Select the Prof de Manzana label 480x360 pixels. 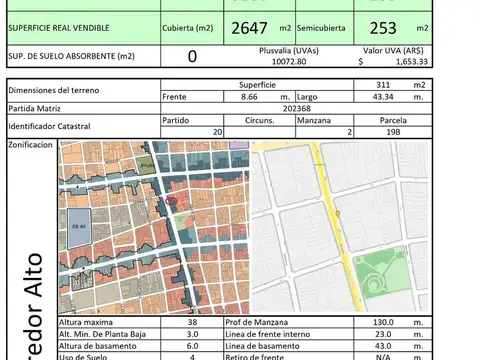click(x=256, y=322)
